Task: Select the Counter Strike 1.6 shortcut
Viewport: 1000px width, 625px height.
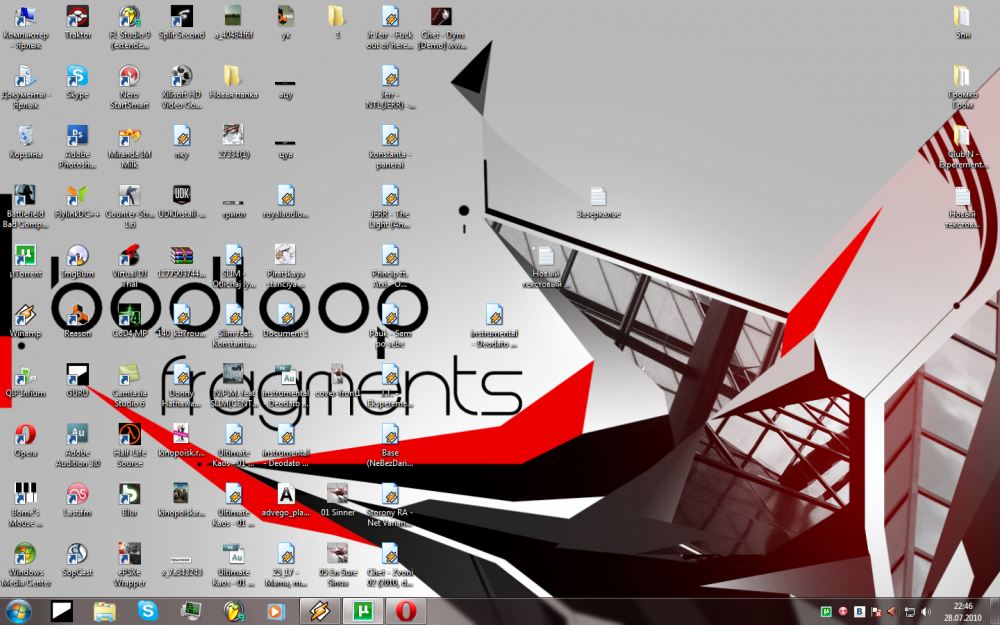Action: [x=129, y=207]
